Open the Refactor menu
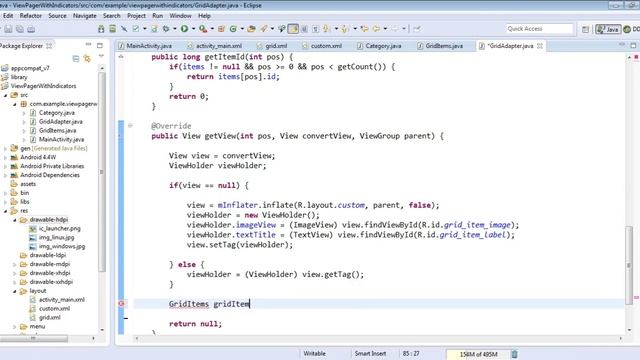This screenshot has width=640, height=360. pyautogui.click(x=31, y=16)
